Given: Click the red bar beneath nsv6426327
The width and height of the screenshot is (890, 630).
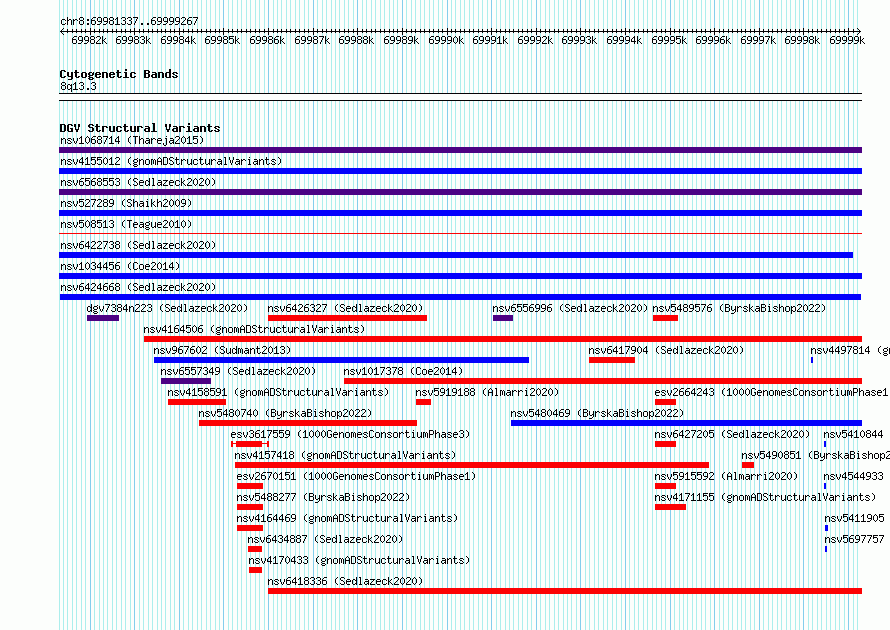Looking at the screenshot, I should (347, 318).
